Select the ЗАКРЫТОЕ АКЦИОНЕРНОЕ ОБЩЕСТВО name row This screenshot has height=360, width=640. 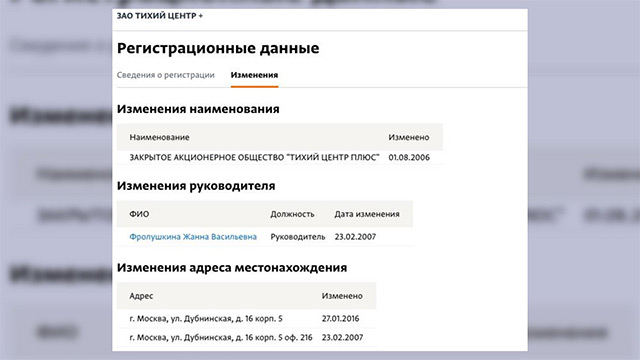point(280,158)
